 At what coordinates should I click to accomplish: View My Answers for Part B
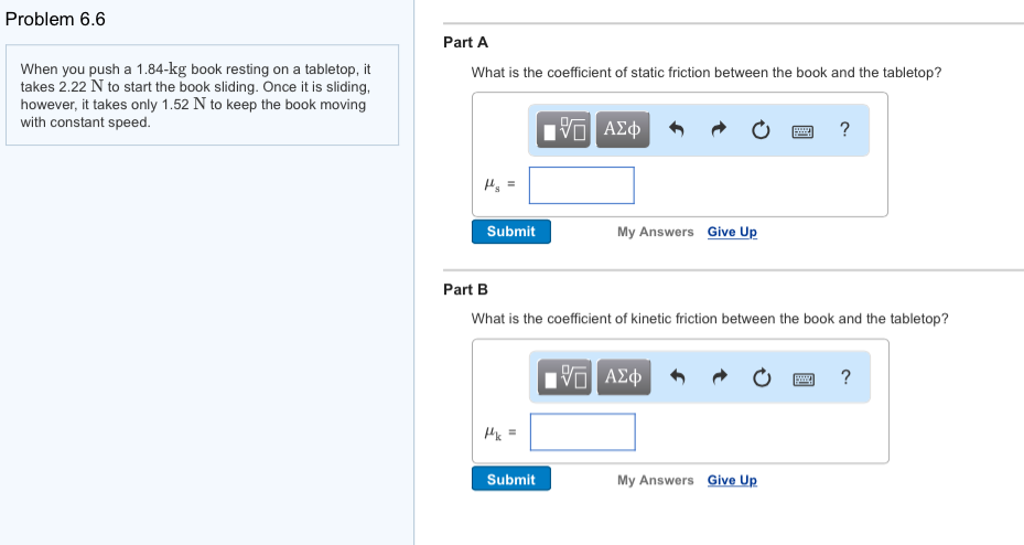[x=656, y=480]
